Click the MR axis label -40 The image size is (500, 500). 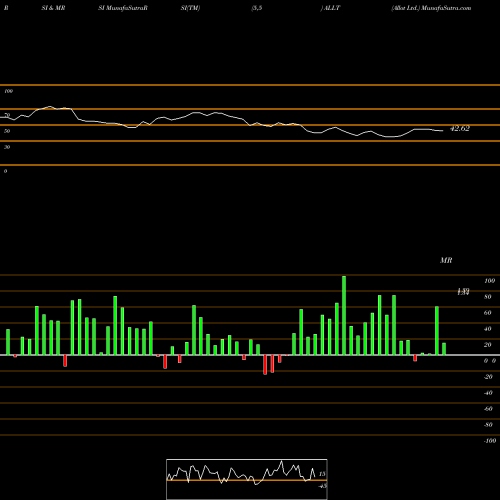click(488, 393)
